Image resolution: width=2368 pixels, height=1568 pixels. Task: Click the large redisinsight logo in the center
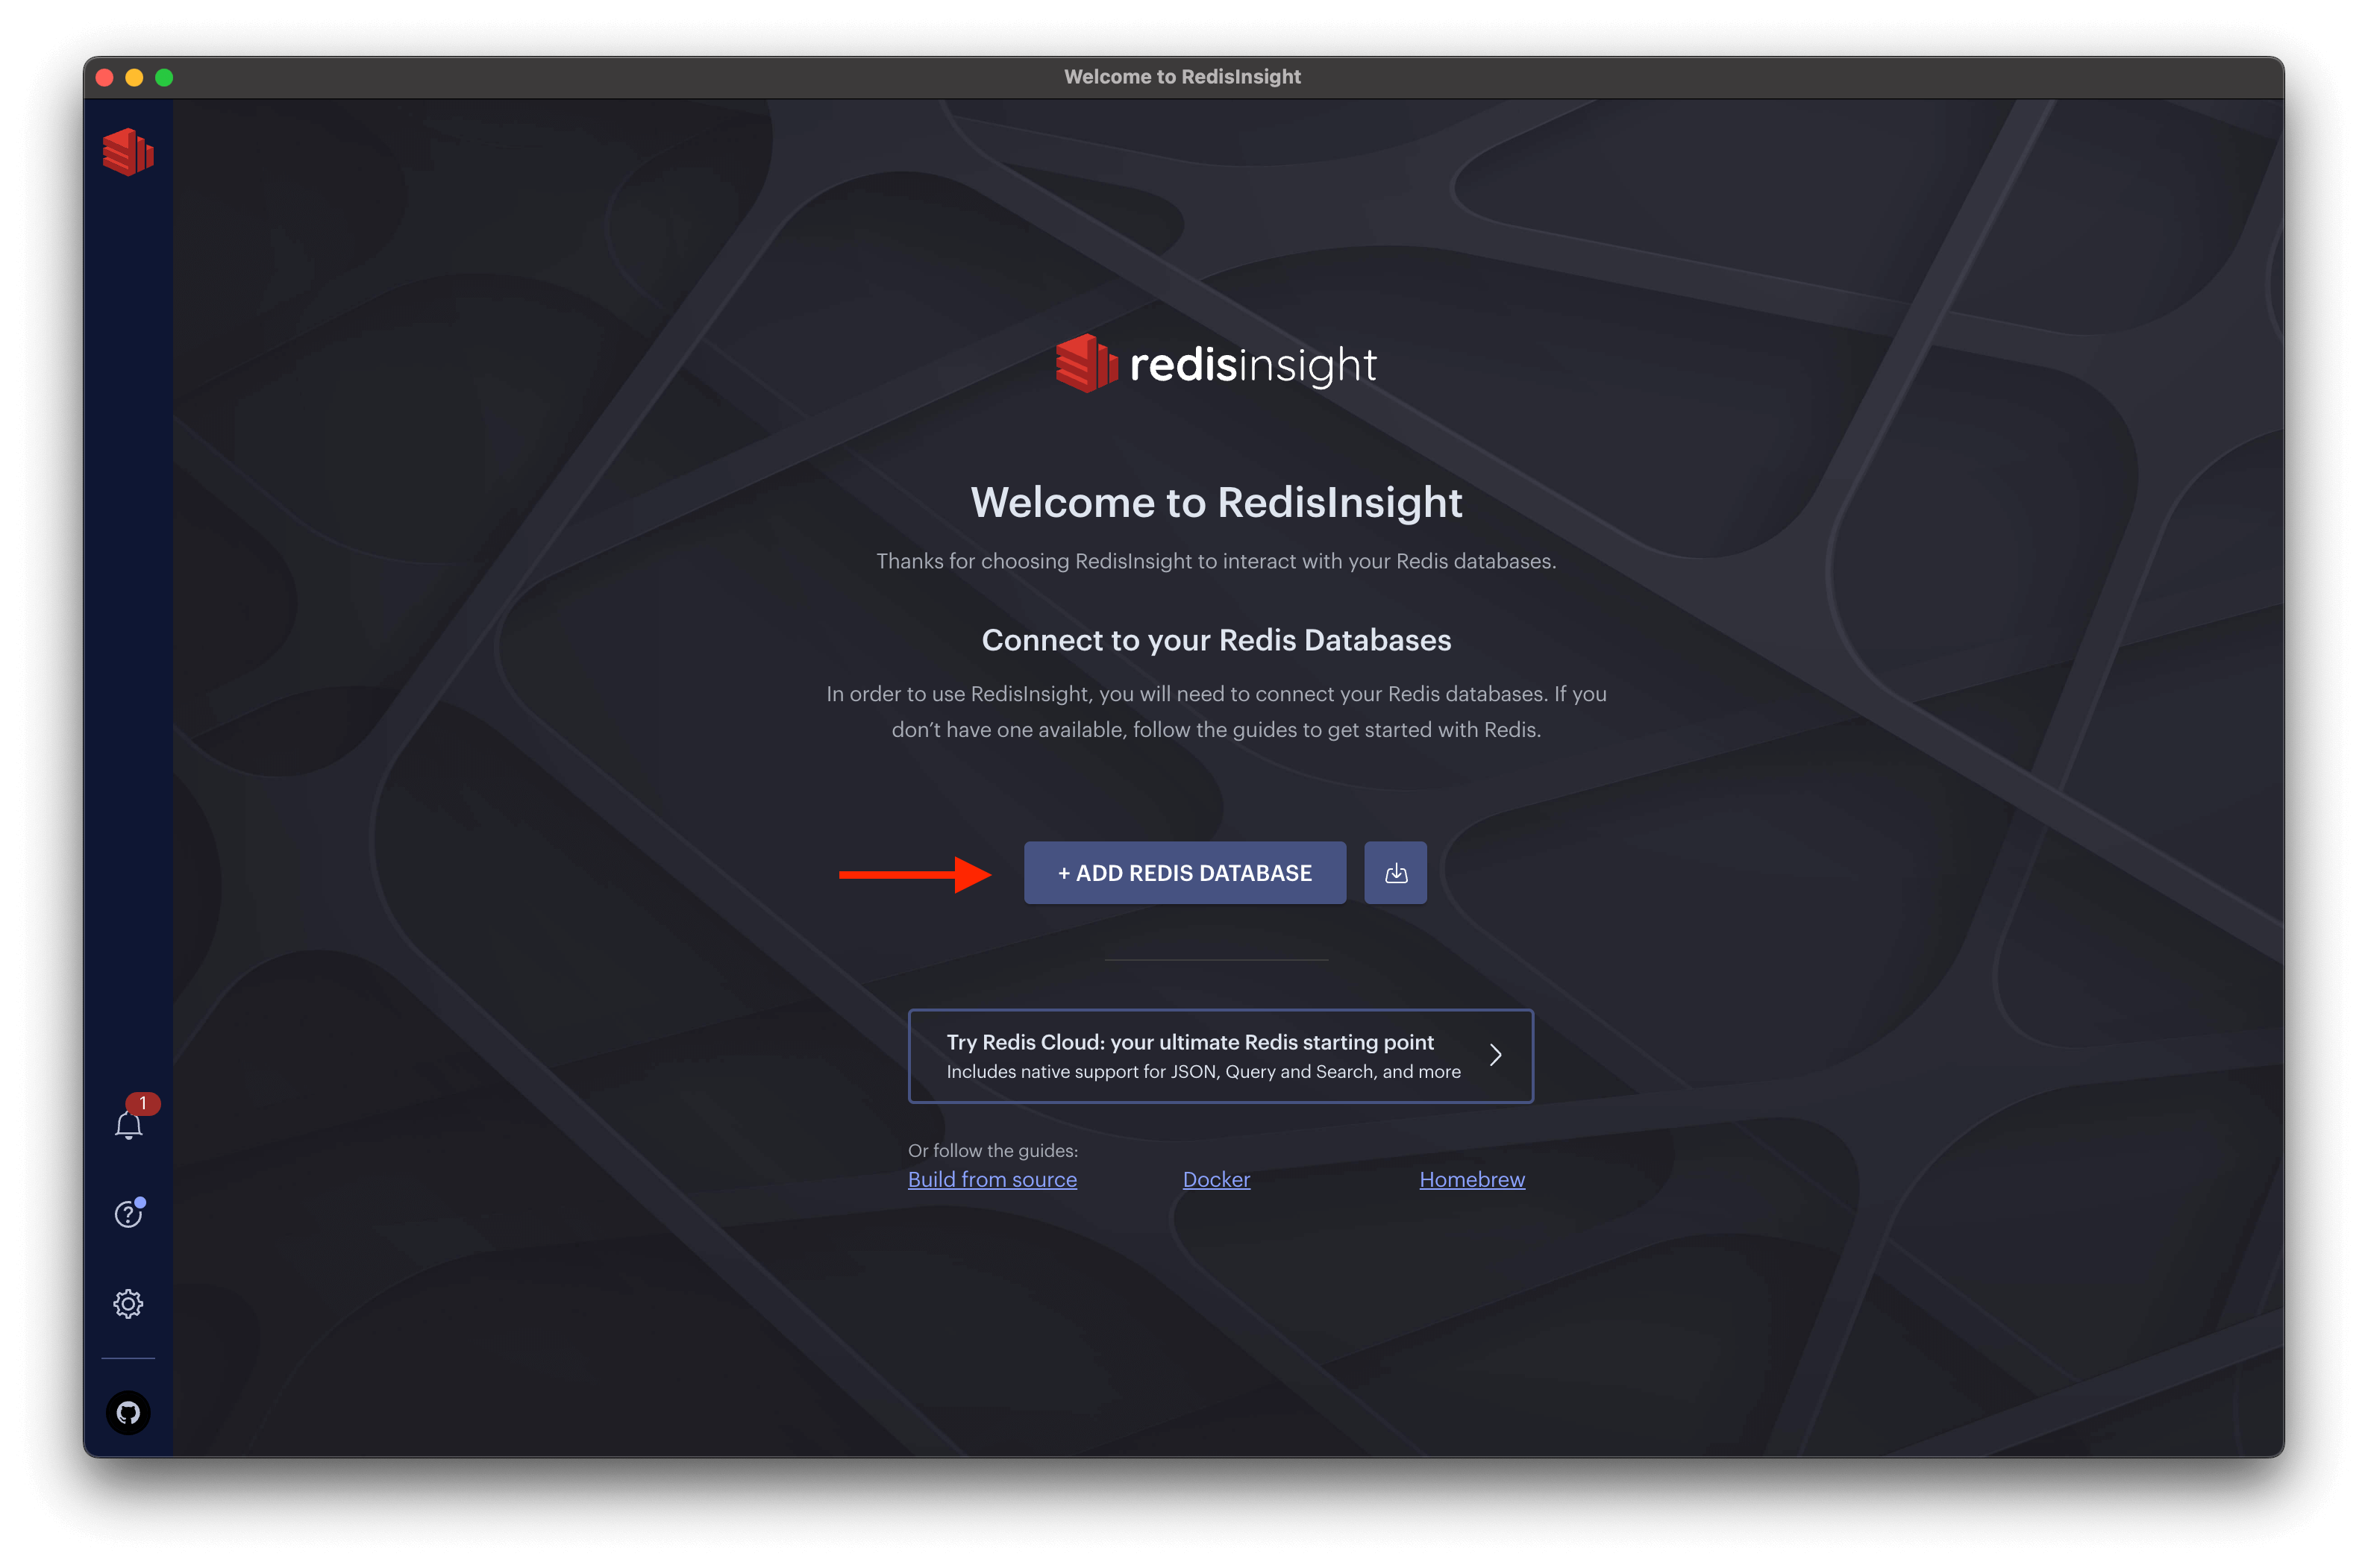1216,364
